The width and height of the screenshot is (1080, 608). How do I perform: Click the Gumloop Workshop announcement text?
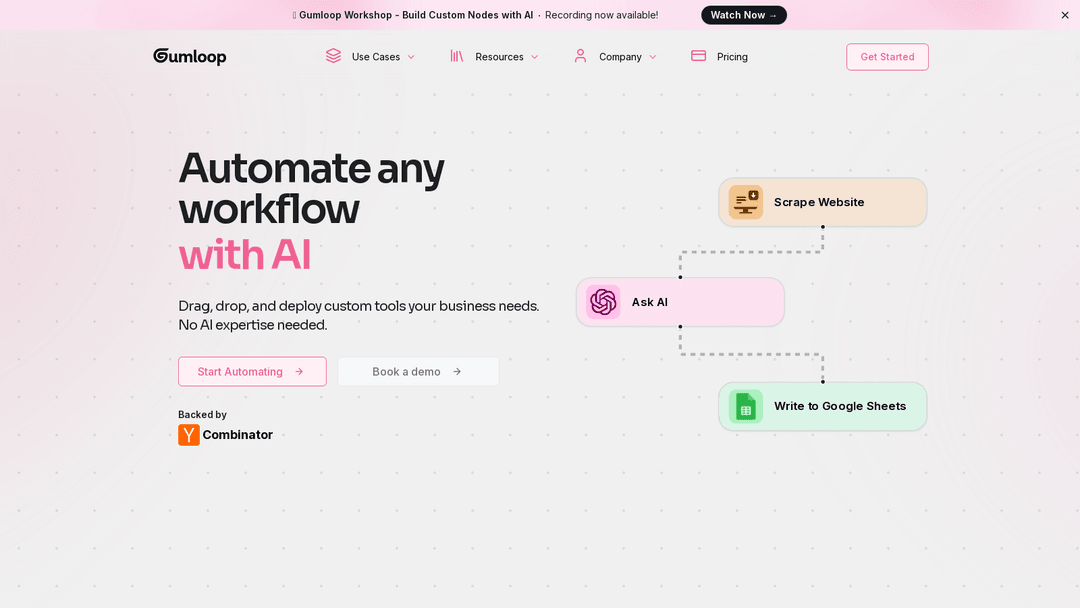416,15
